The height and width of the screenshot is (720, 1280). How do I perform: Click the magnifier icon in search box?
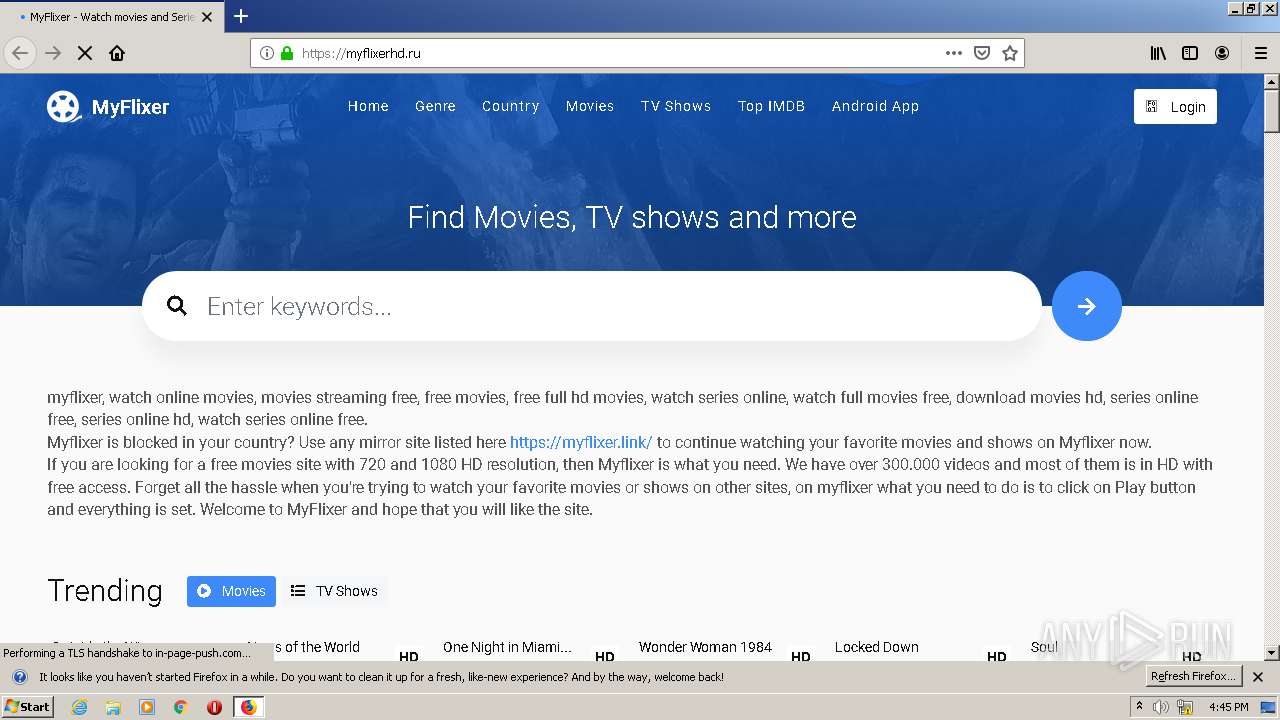coord(177,306)
